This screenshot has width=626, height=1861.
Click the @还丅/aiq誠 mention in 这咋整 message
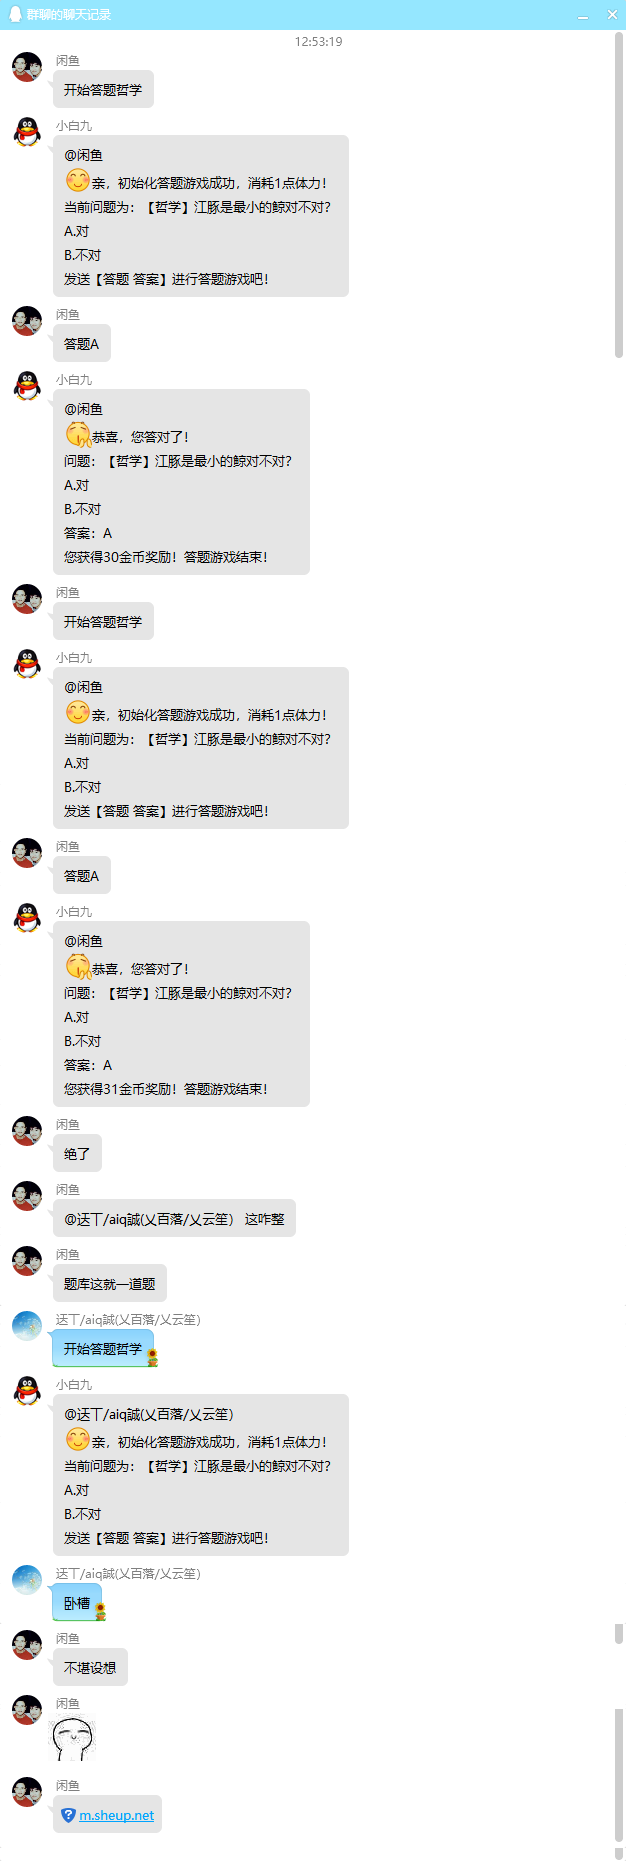(x=149, y=1219)
